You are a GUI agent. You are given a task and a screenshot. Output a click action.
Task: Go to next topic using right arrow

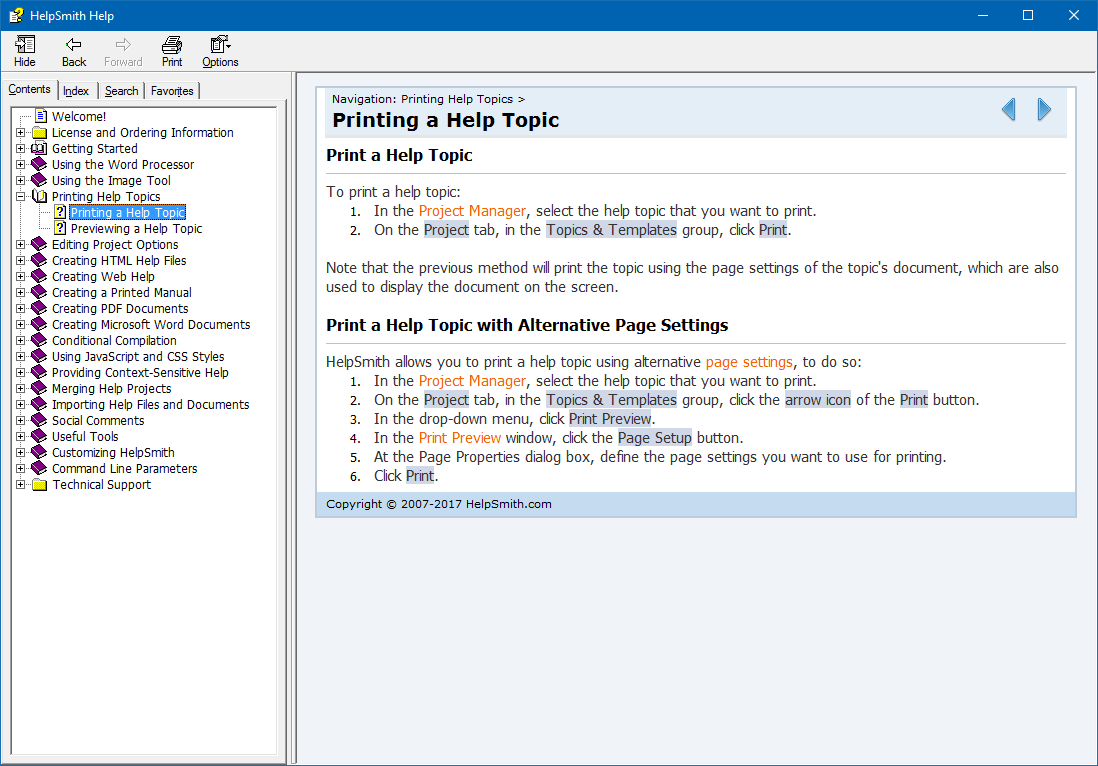(x=1044, y=110)
